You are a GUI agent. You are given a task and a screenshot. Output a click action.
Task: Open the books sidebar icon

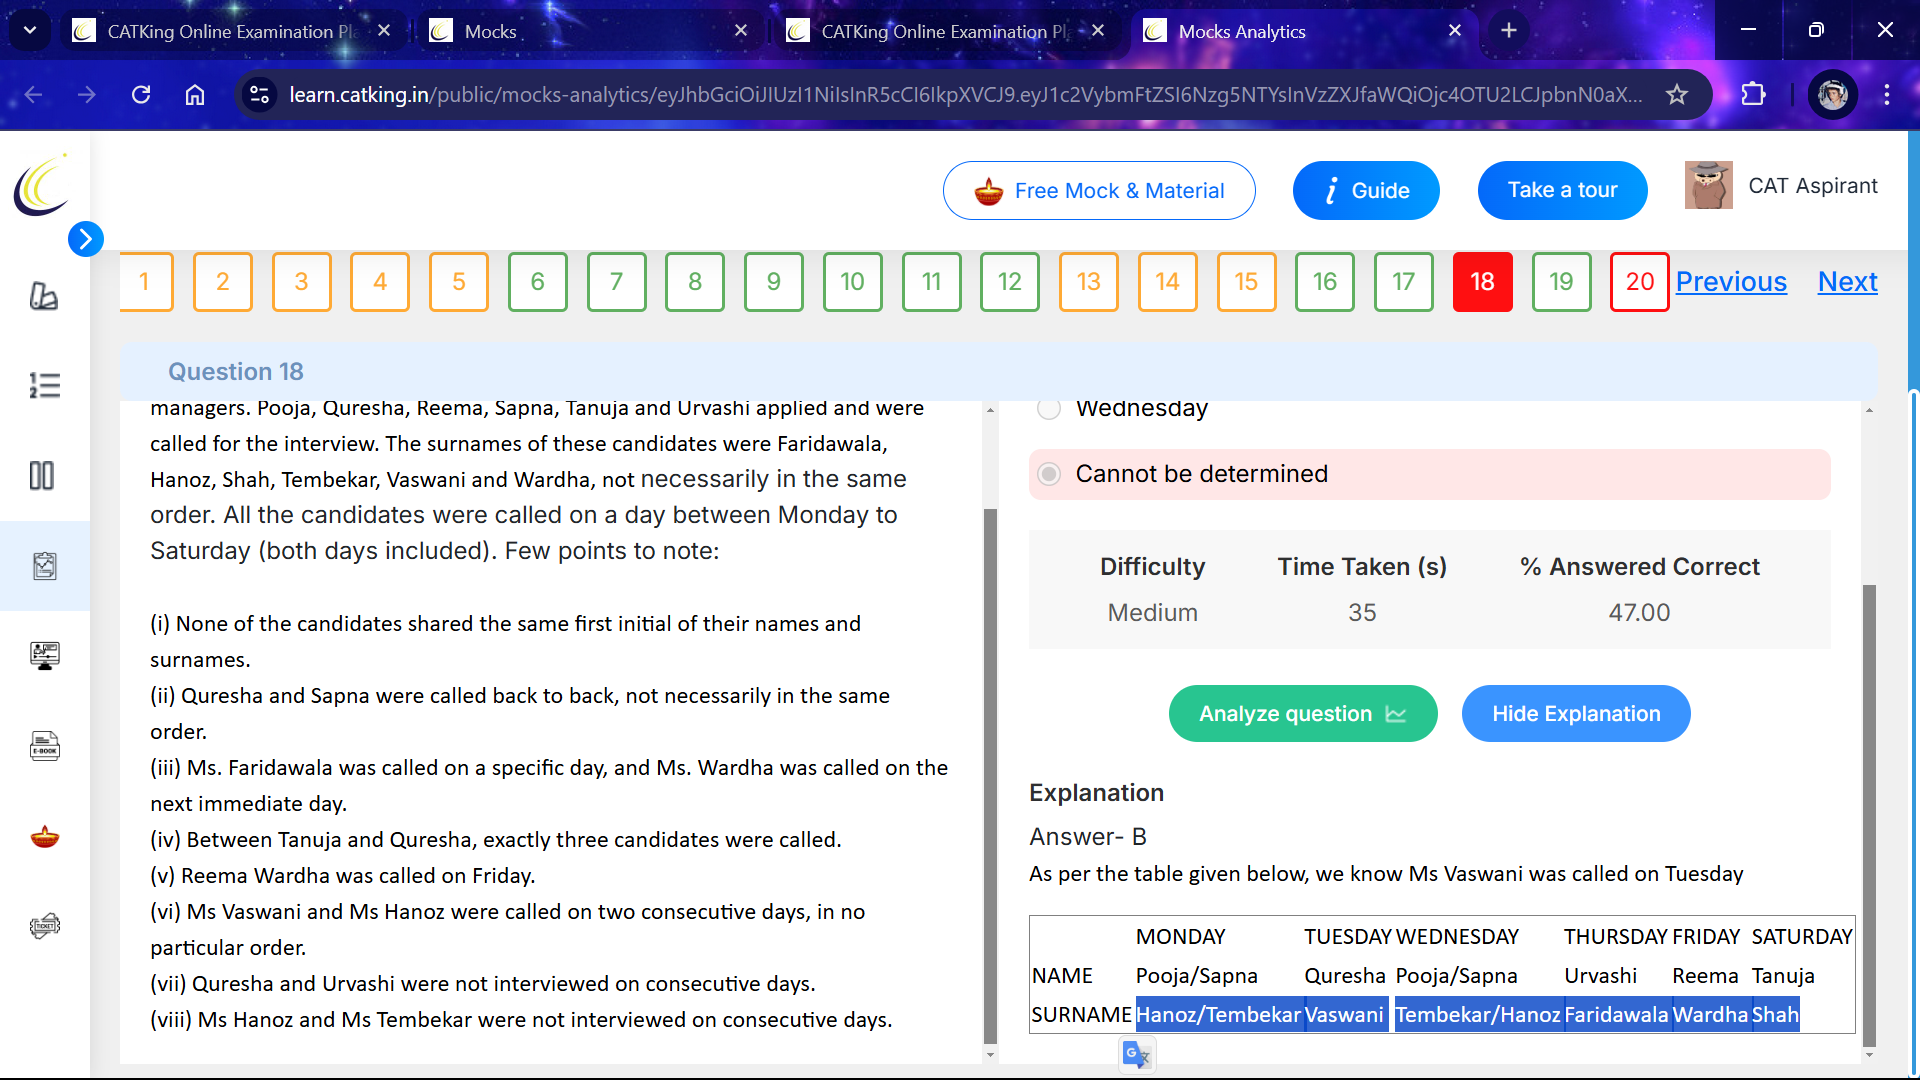[x=44, y=296]
